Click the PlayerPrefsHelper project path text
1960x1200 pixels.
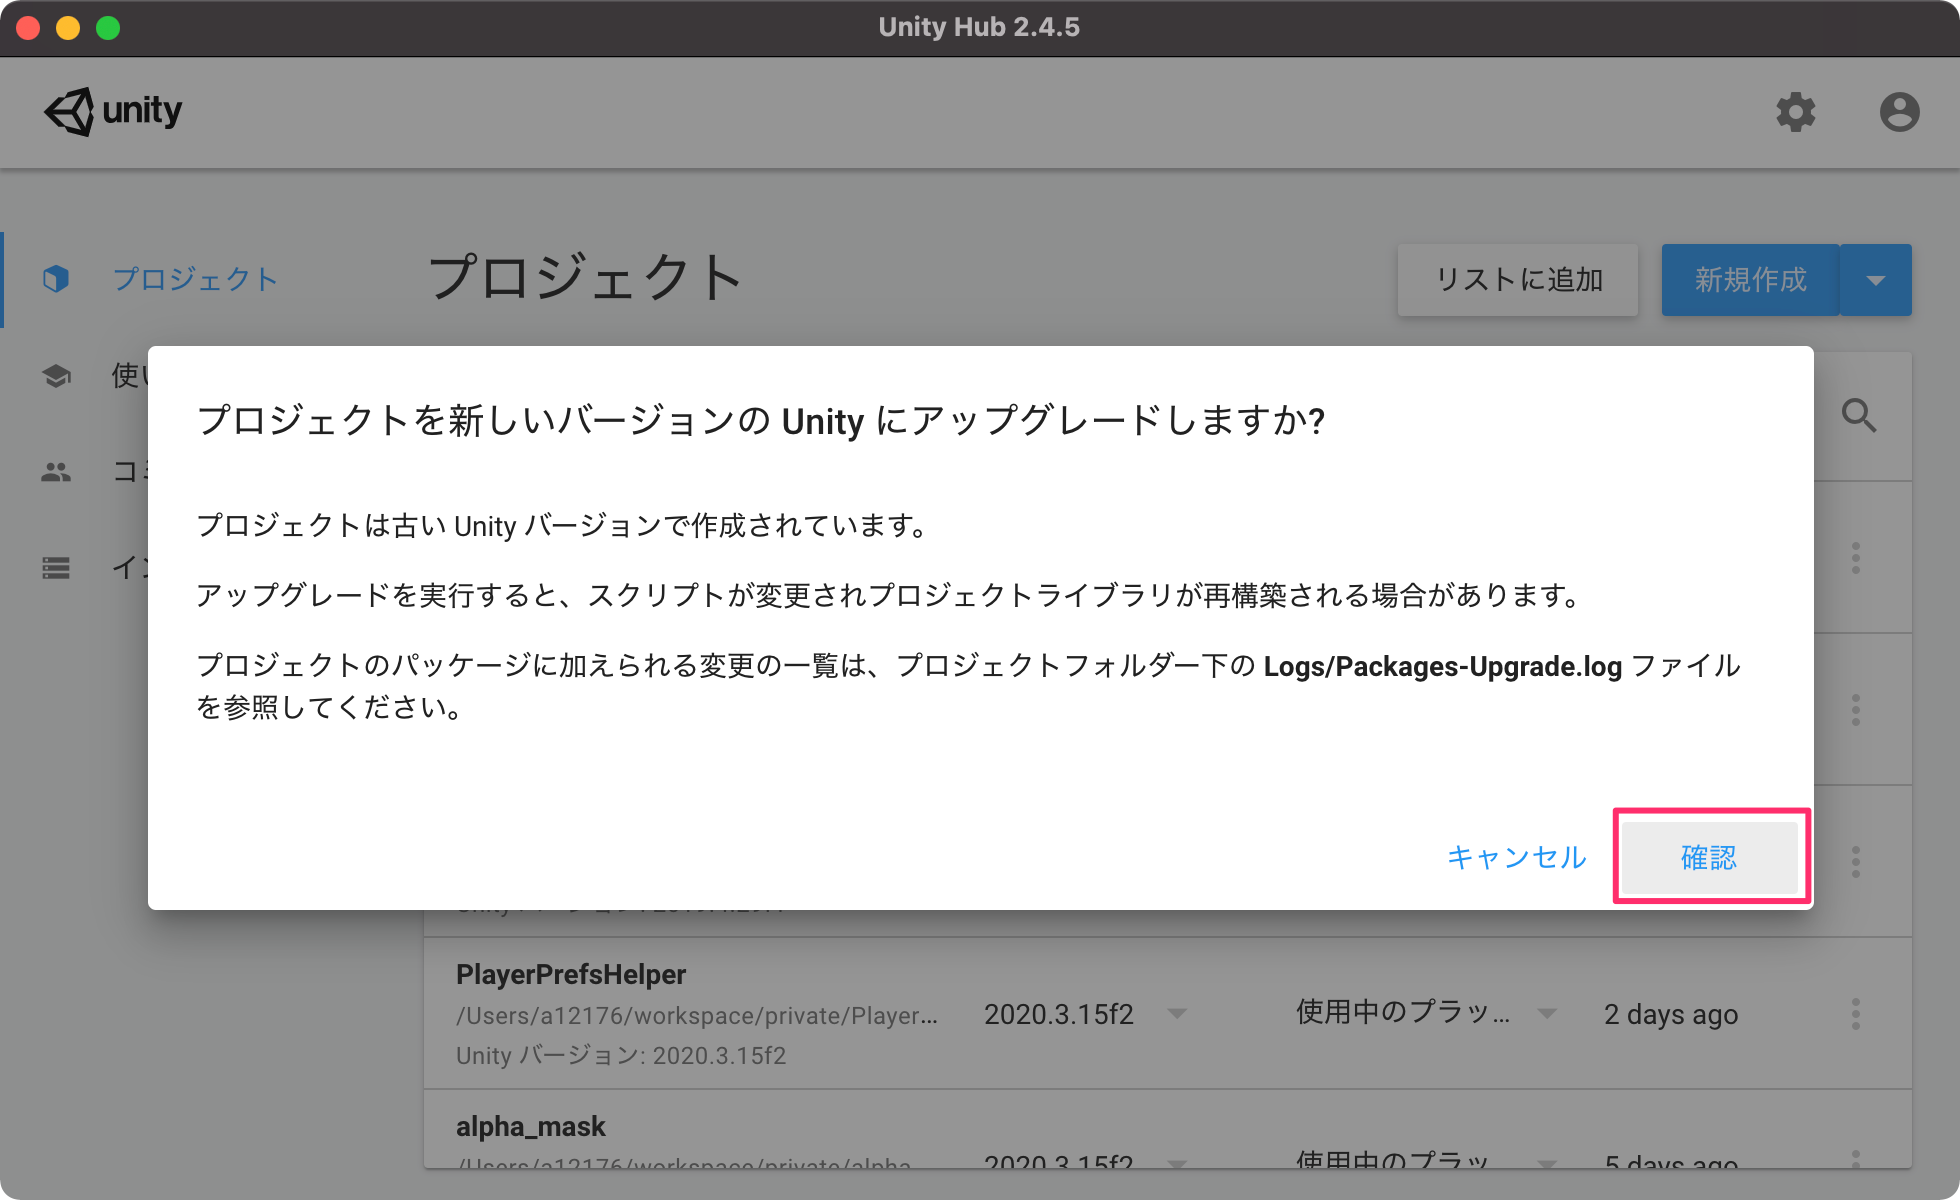pyautogui.click(x=697, y=1015)
